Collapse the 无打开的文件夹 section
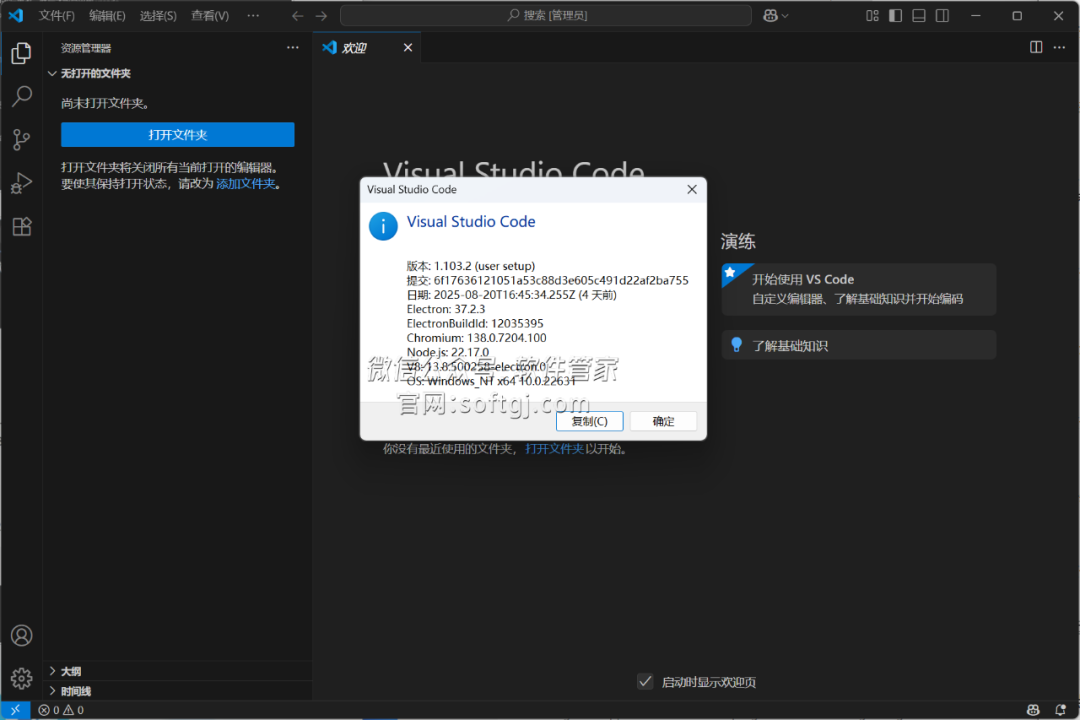Screen dimensions: 1080x720 95,74
